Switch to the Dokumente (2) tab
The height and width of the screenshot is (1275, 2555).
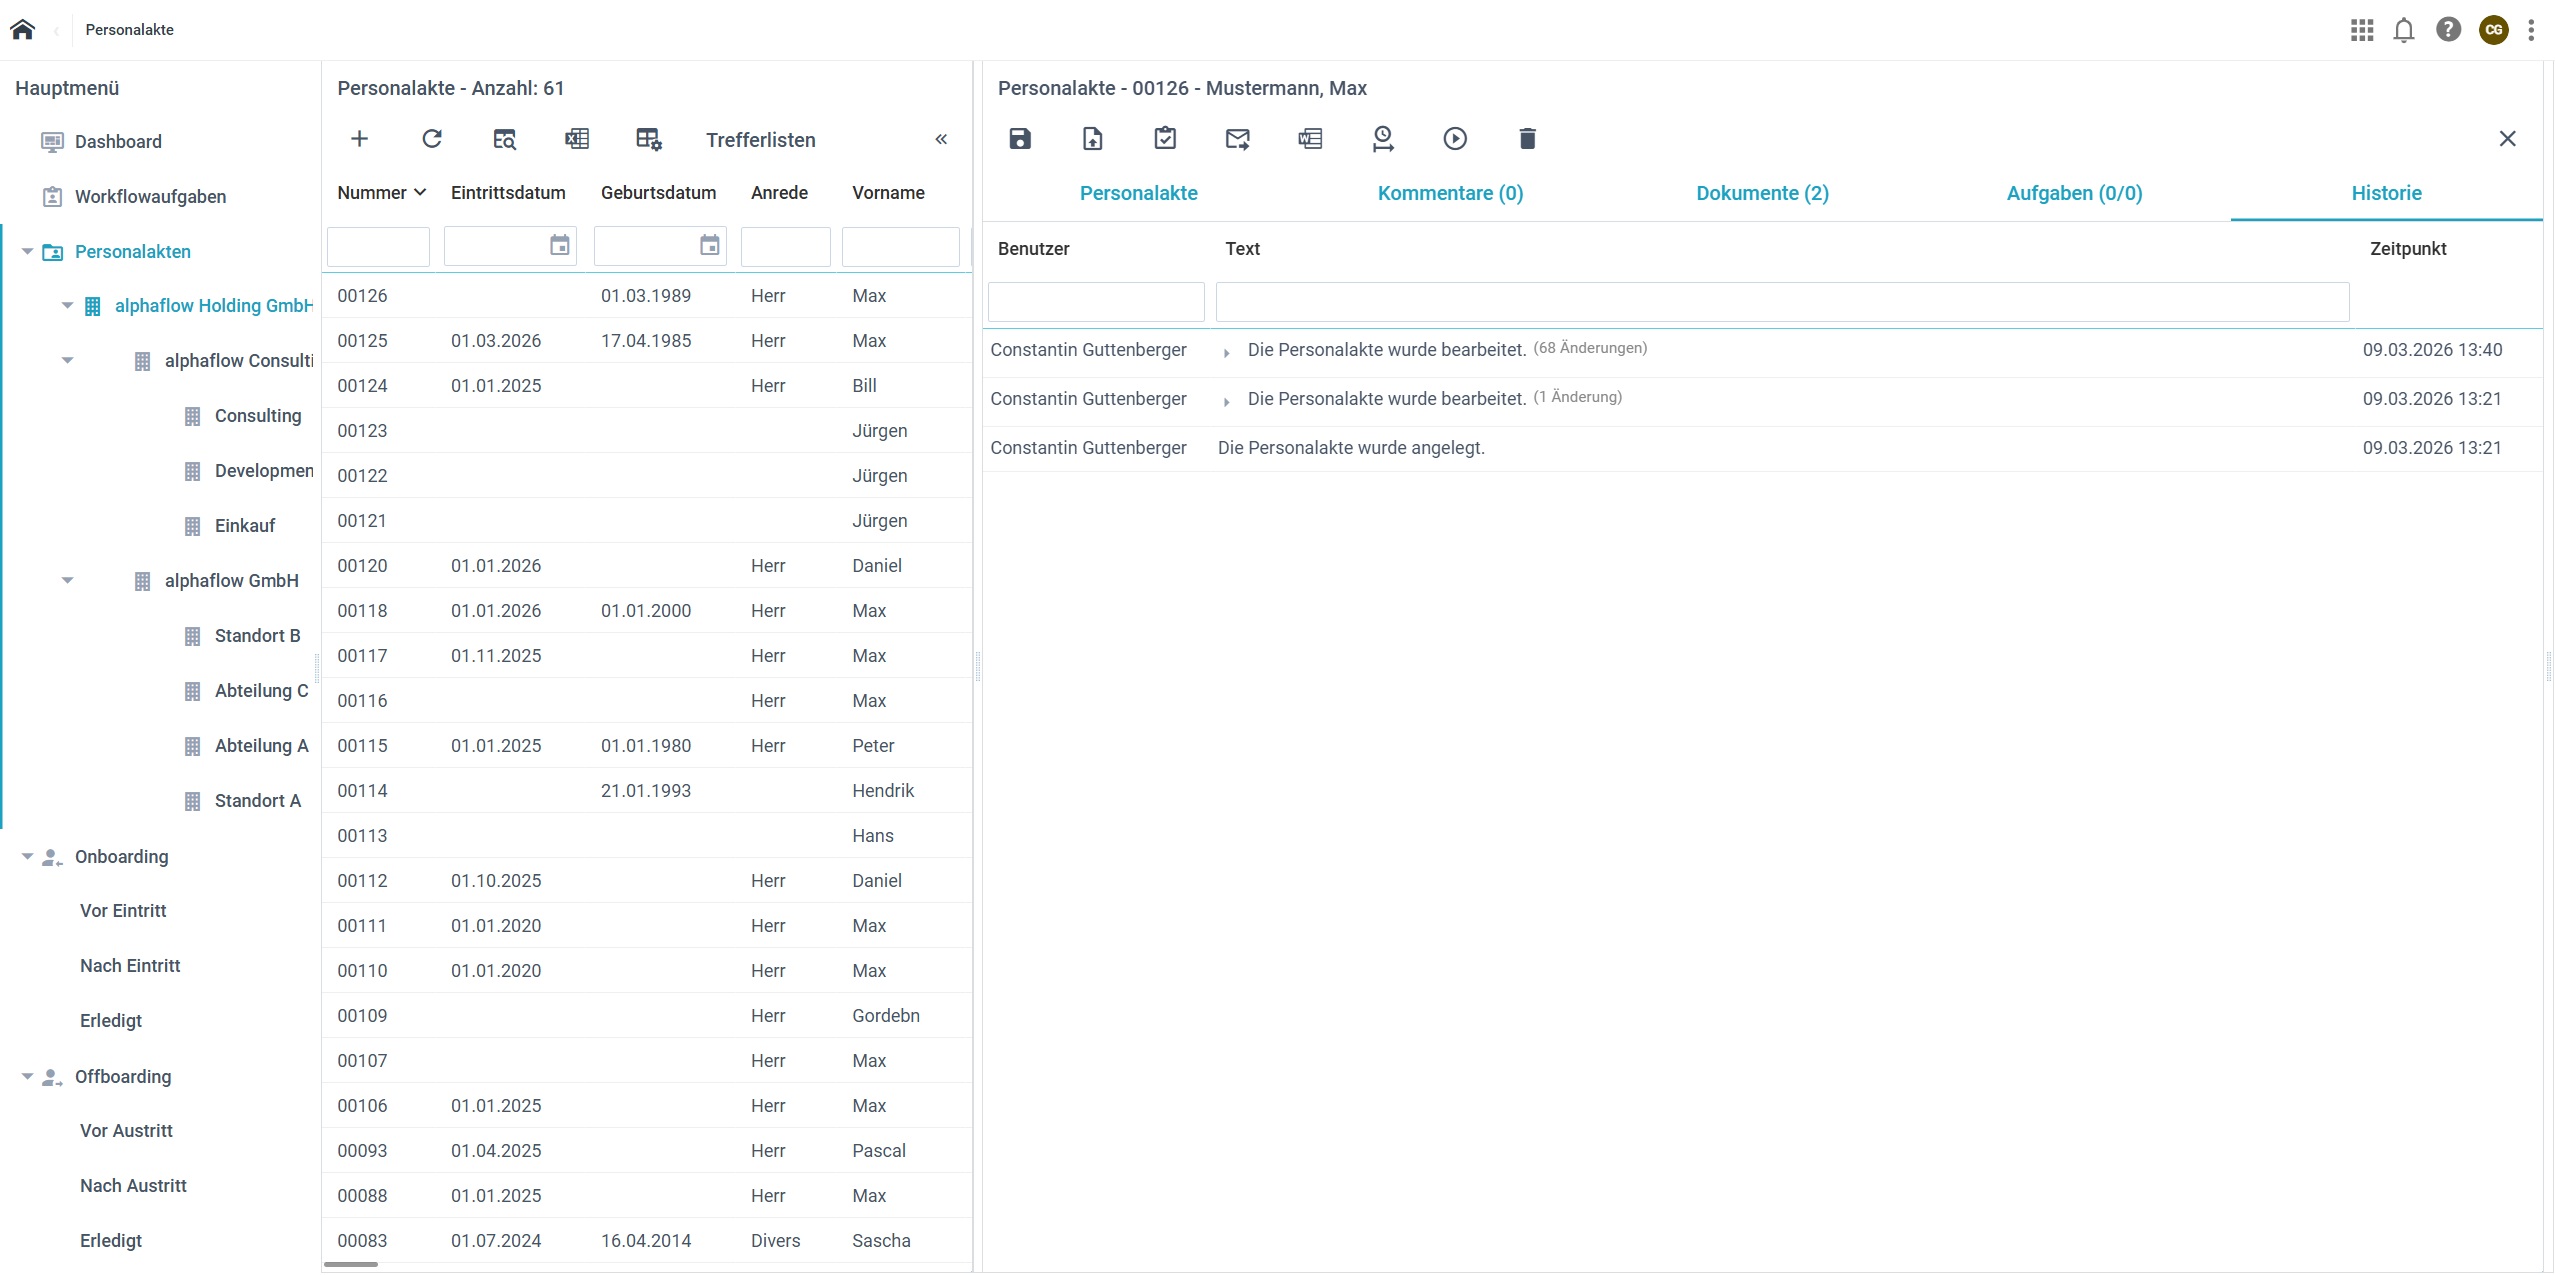tap(1762, 193)
